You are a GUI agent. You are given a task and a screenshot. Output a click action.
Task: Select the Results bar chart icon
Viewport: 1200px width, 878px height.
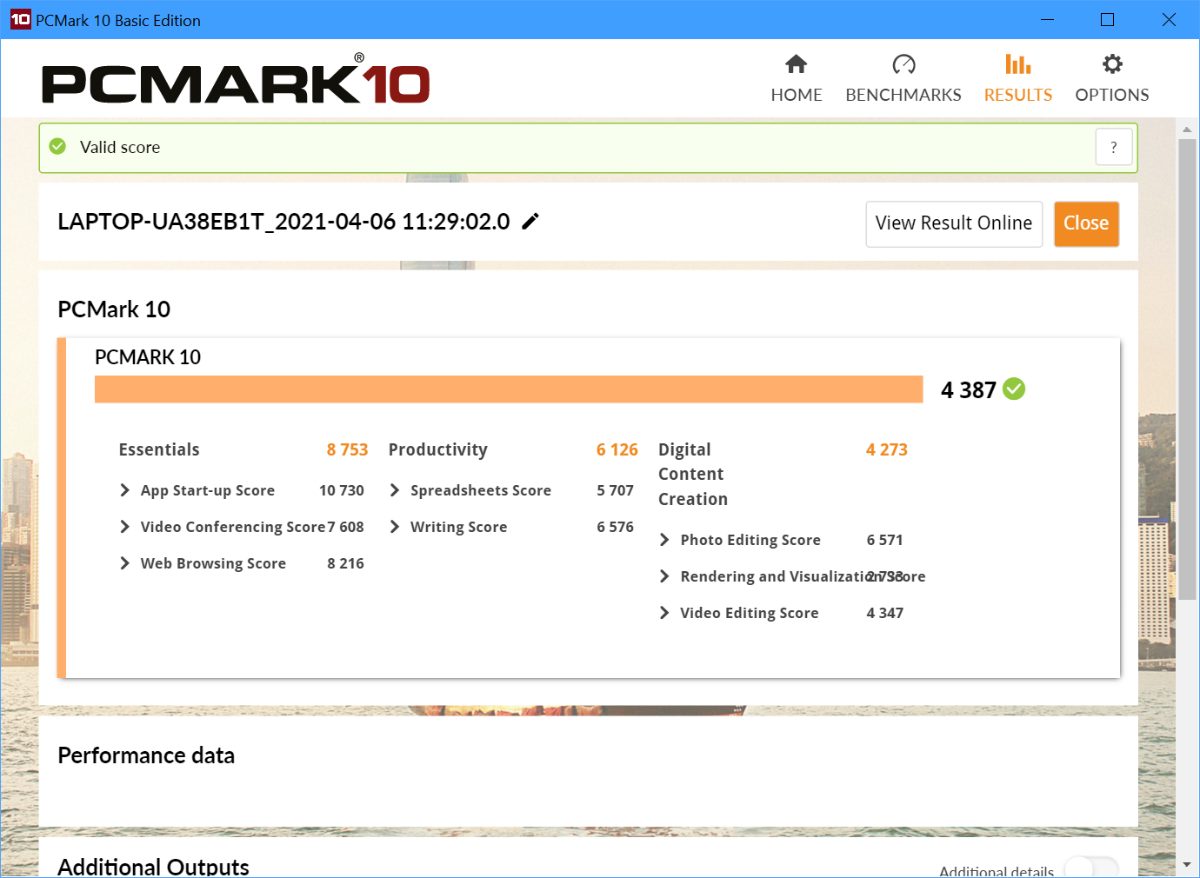1017,65
